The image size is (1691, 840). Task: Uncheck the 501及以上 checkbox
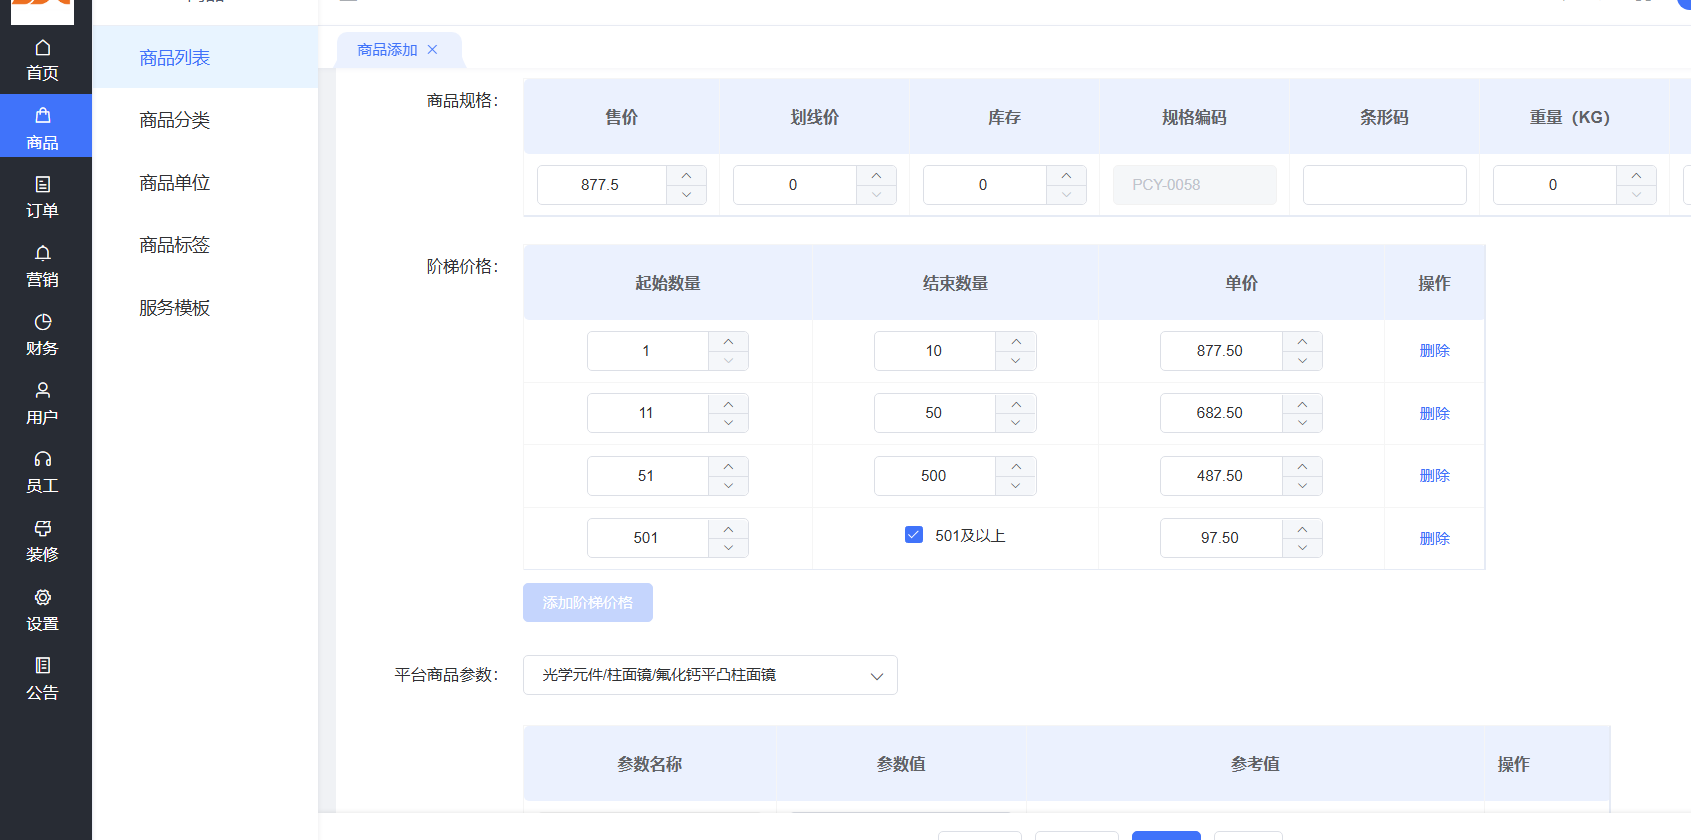pos(914,535)
